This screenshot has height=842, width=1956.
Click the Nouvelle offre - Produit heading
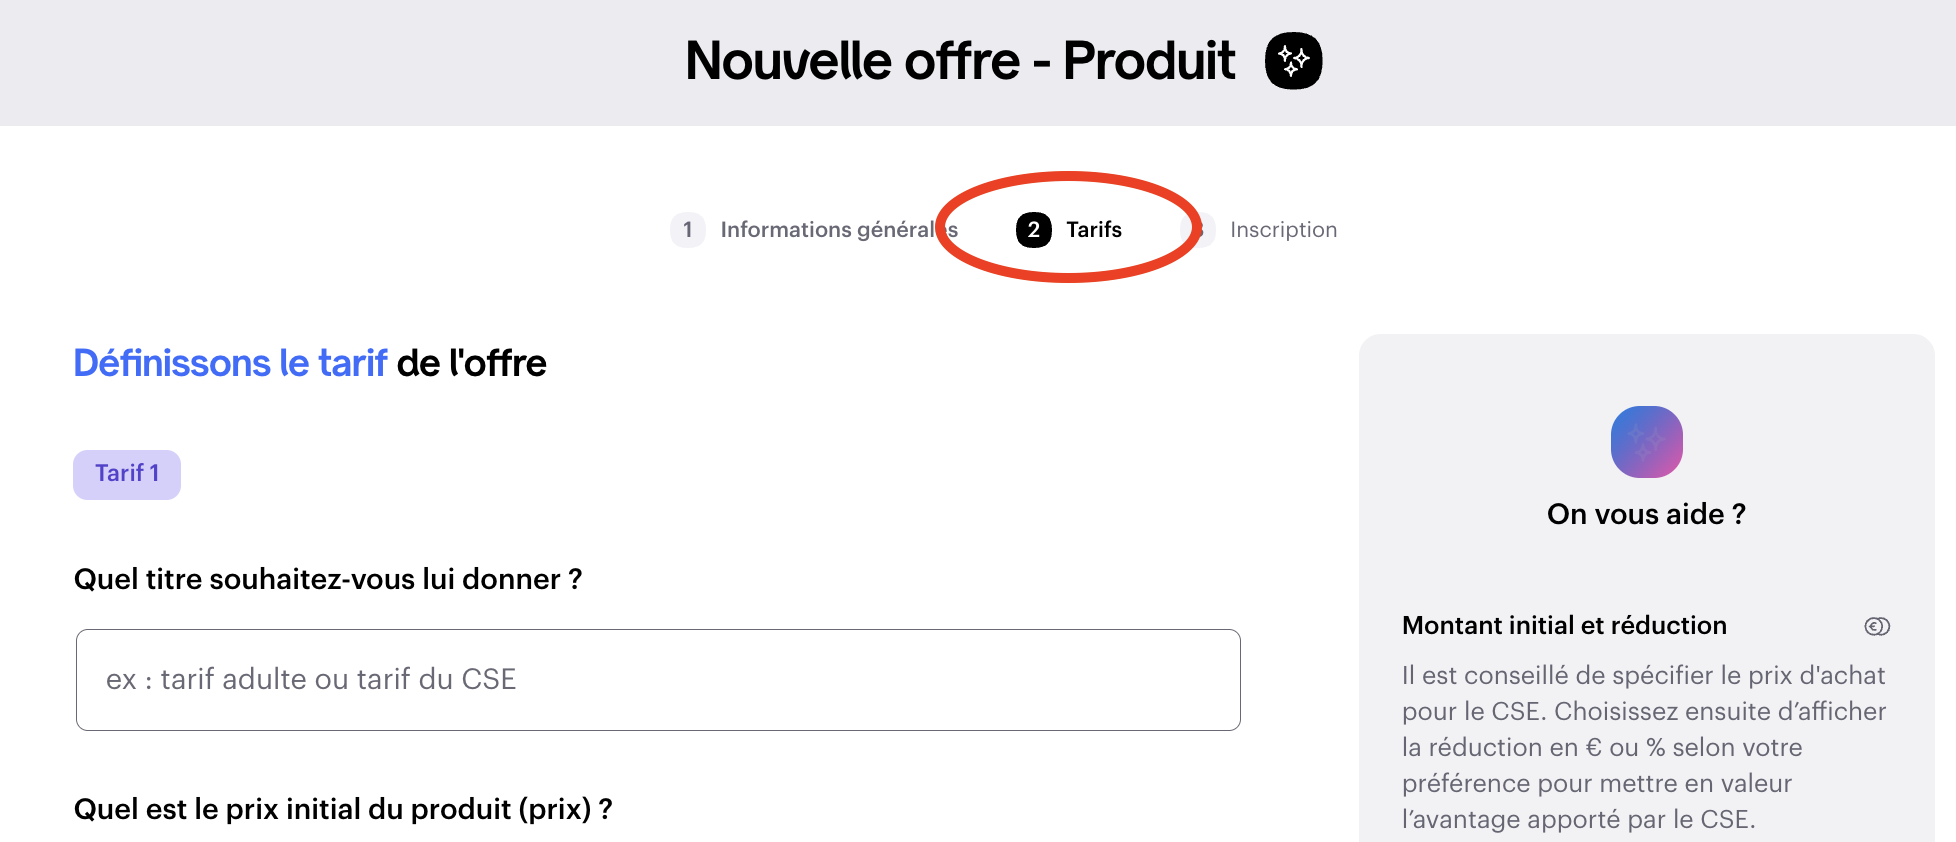960,61
